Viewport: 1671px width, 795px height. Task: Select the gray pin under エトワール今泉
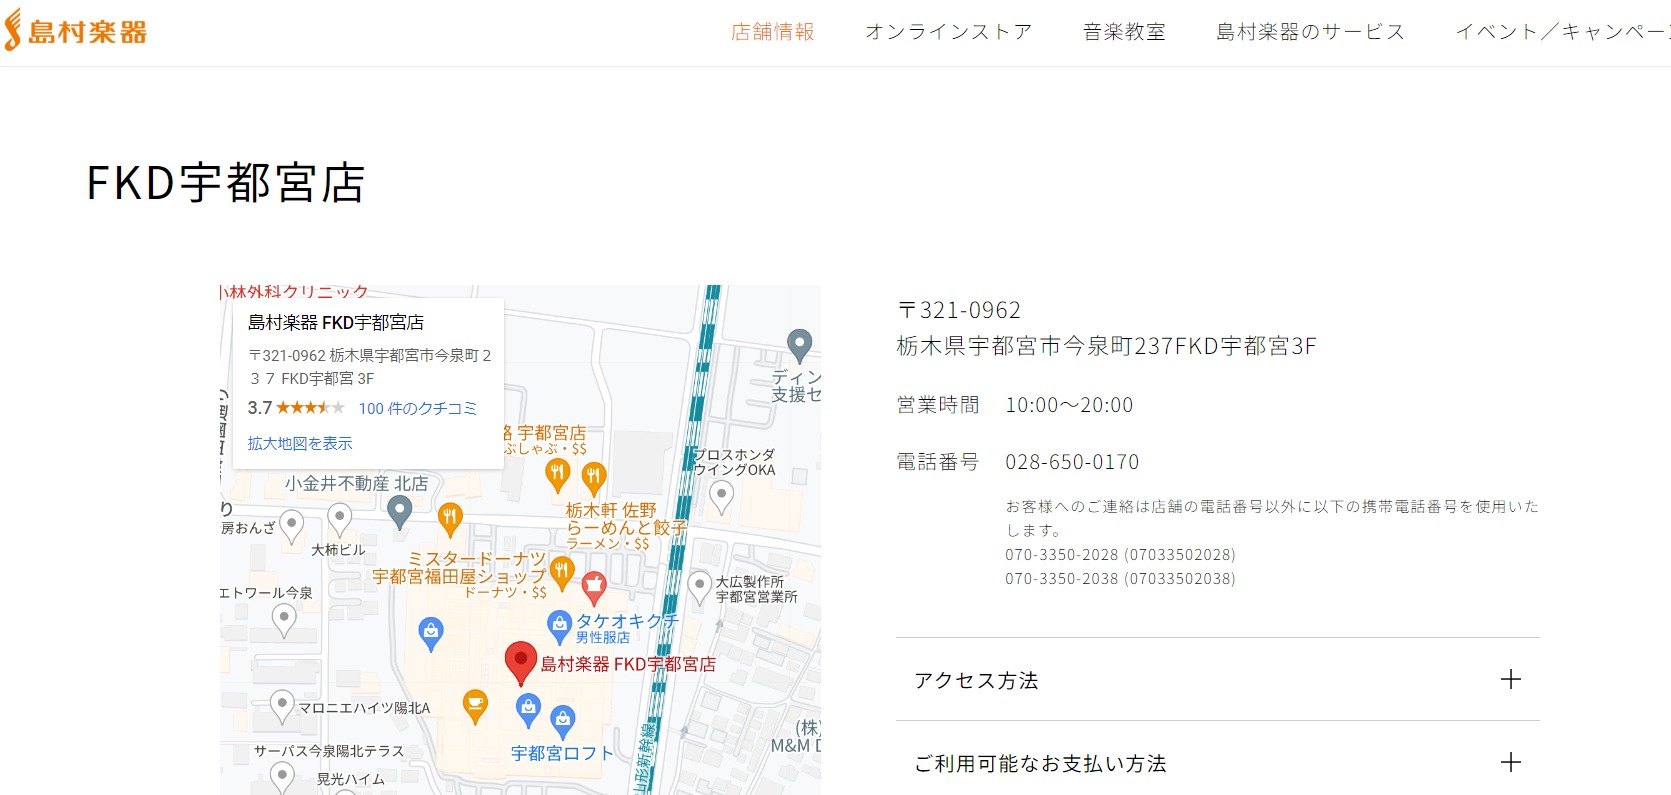click(284, 621)
